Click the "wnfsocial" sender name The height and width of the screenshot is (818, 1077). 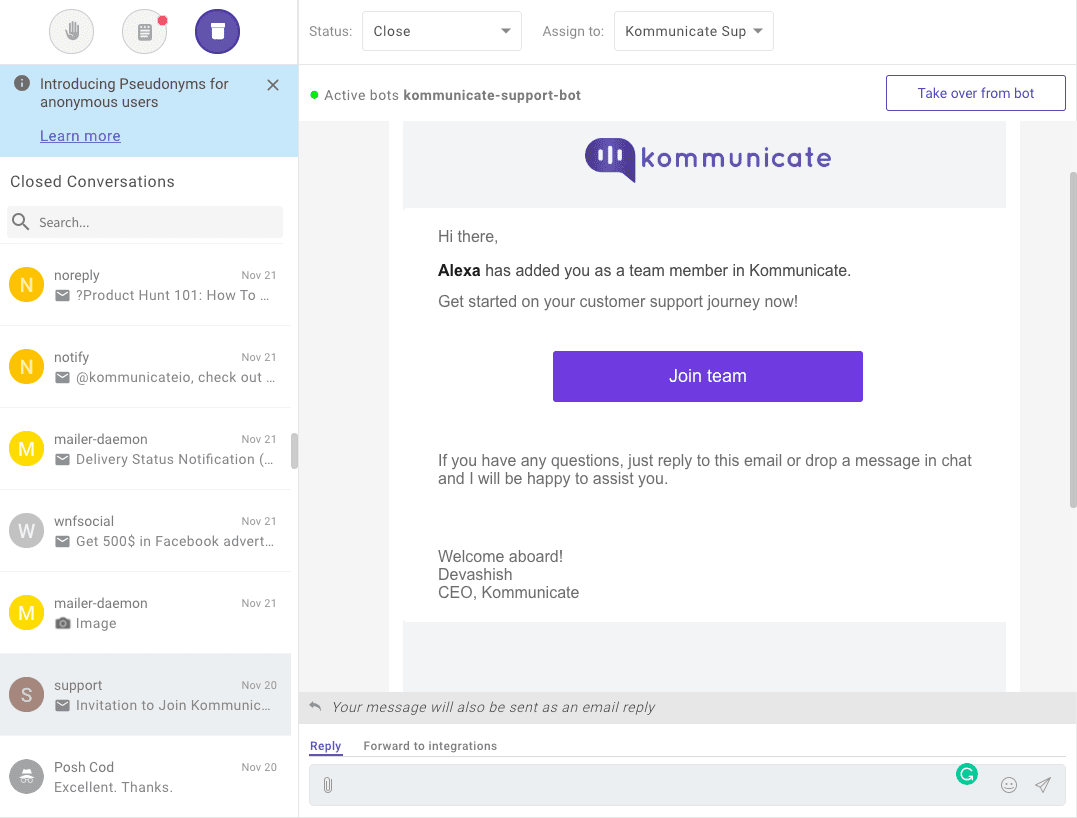(x=84, y=521)
